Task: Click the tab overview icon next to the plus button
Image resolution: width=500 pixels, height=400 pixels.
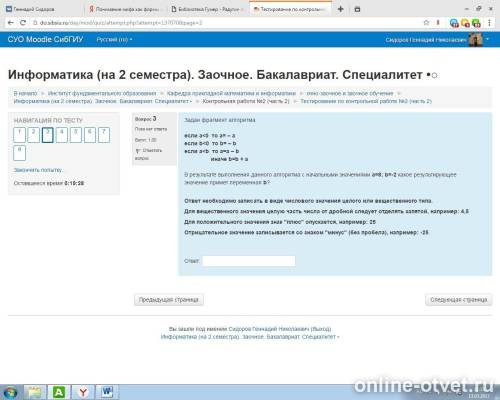Action: [357, 9]
